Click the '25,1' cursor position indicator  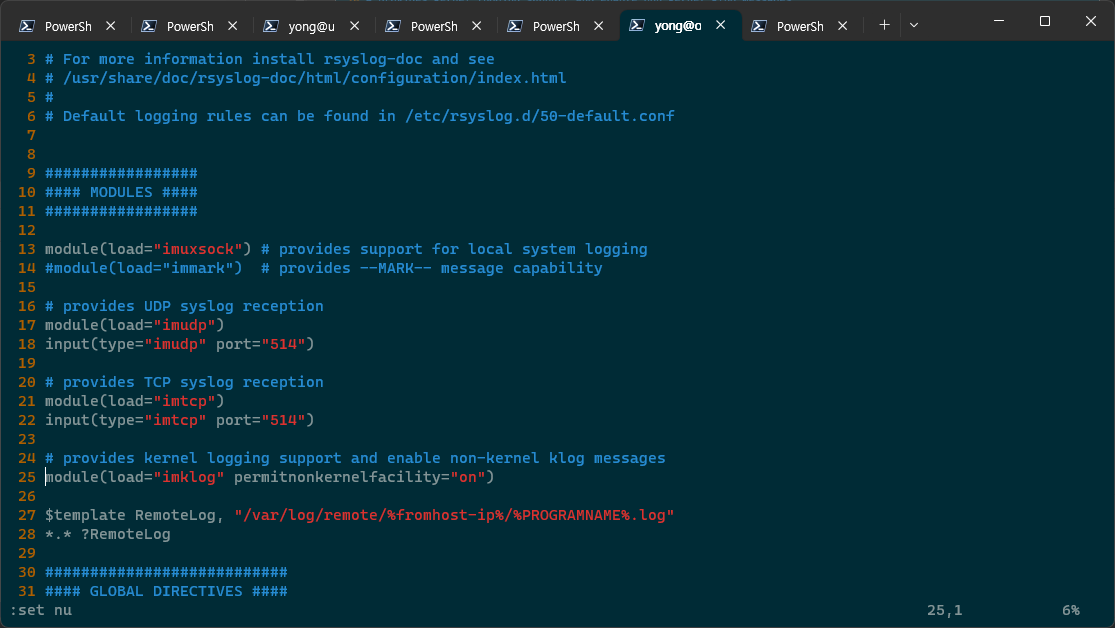coord(944,610)
